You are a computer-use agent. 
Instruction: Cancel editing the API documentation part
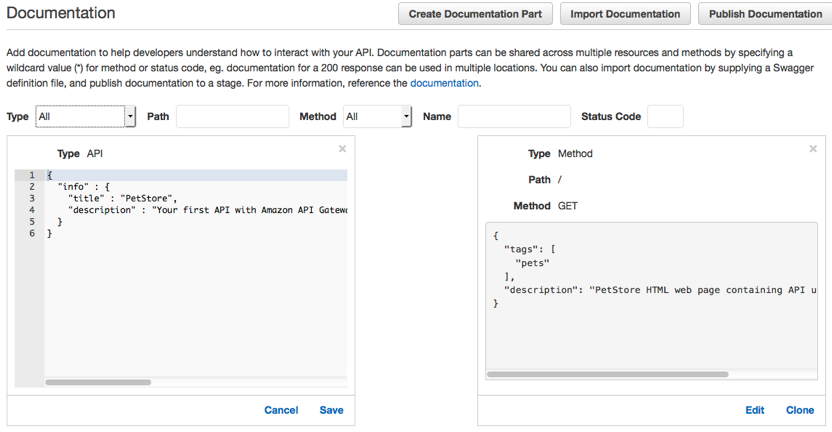281,410
